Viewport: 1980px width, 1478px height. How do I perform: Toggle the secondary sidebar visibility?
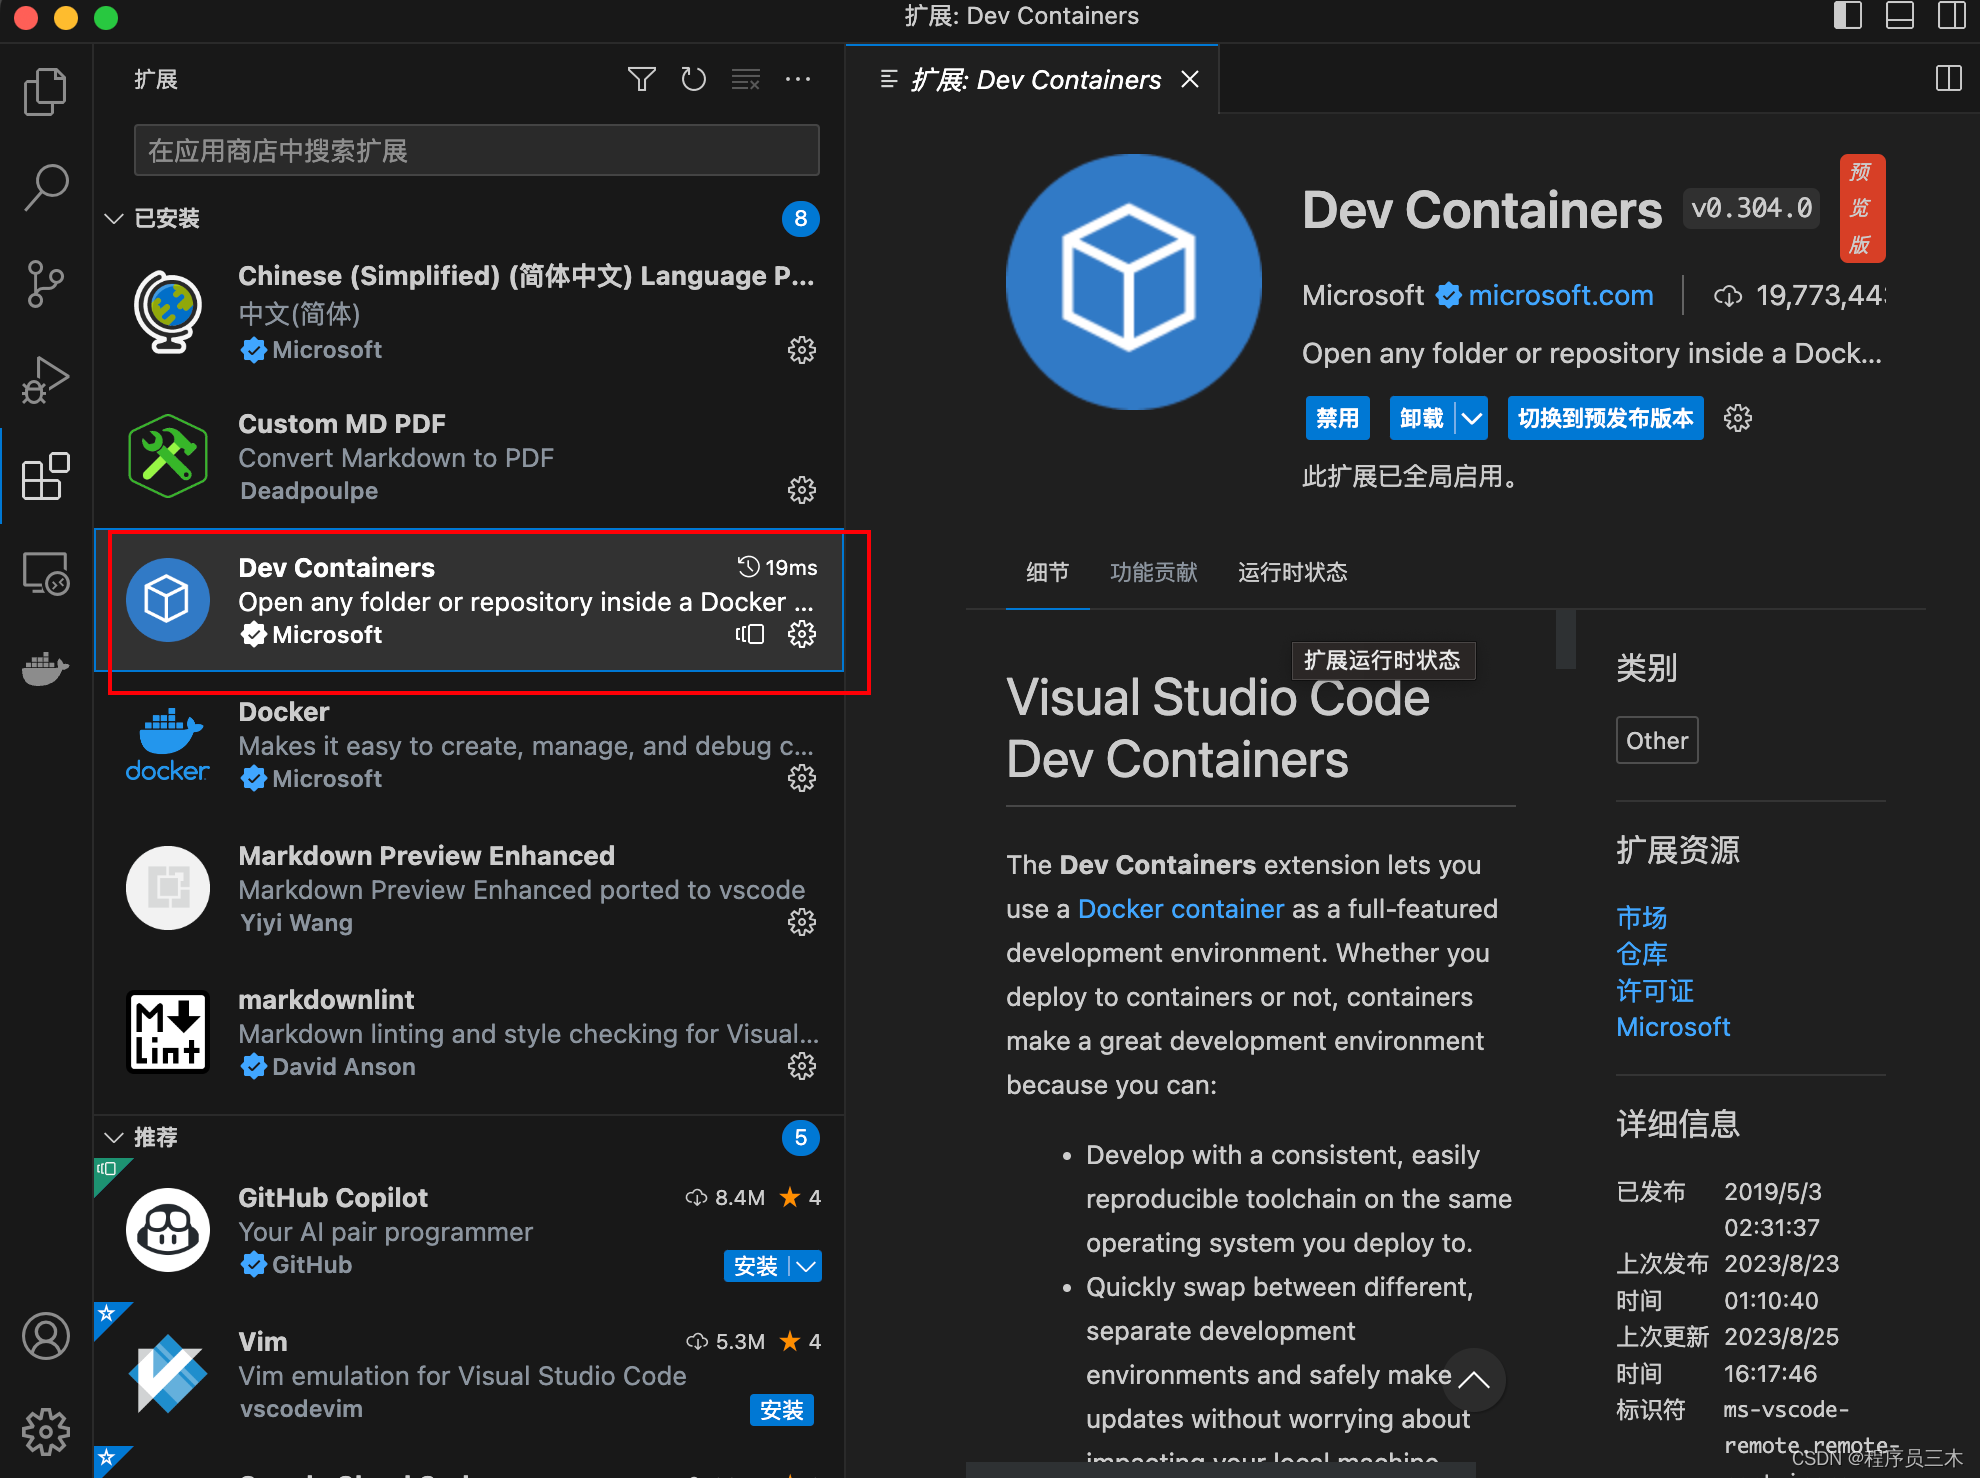1951,16
